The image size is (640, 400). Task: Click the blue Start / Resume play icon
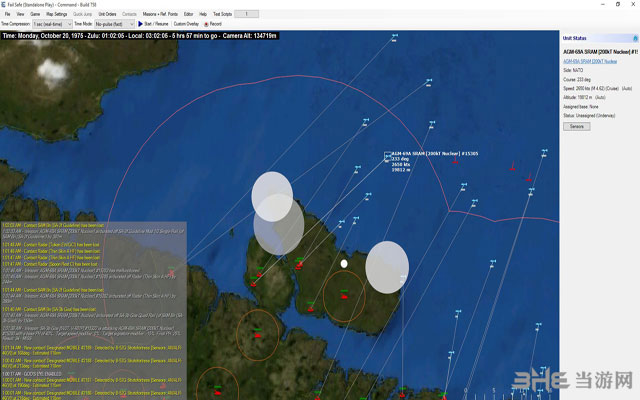click(x=140, y=24)
